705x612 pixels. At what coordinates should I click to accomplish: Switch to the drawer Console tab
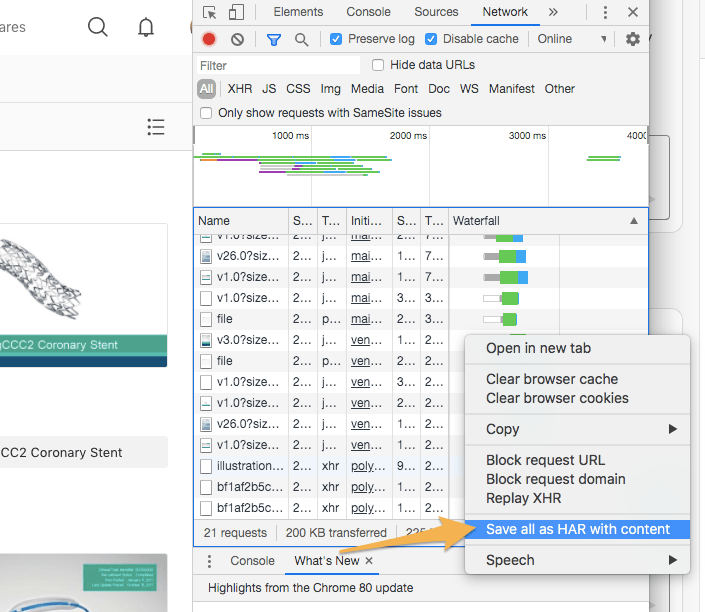coord(252,561)
